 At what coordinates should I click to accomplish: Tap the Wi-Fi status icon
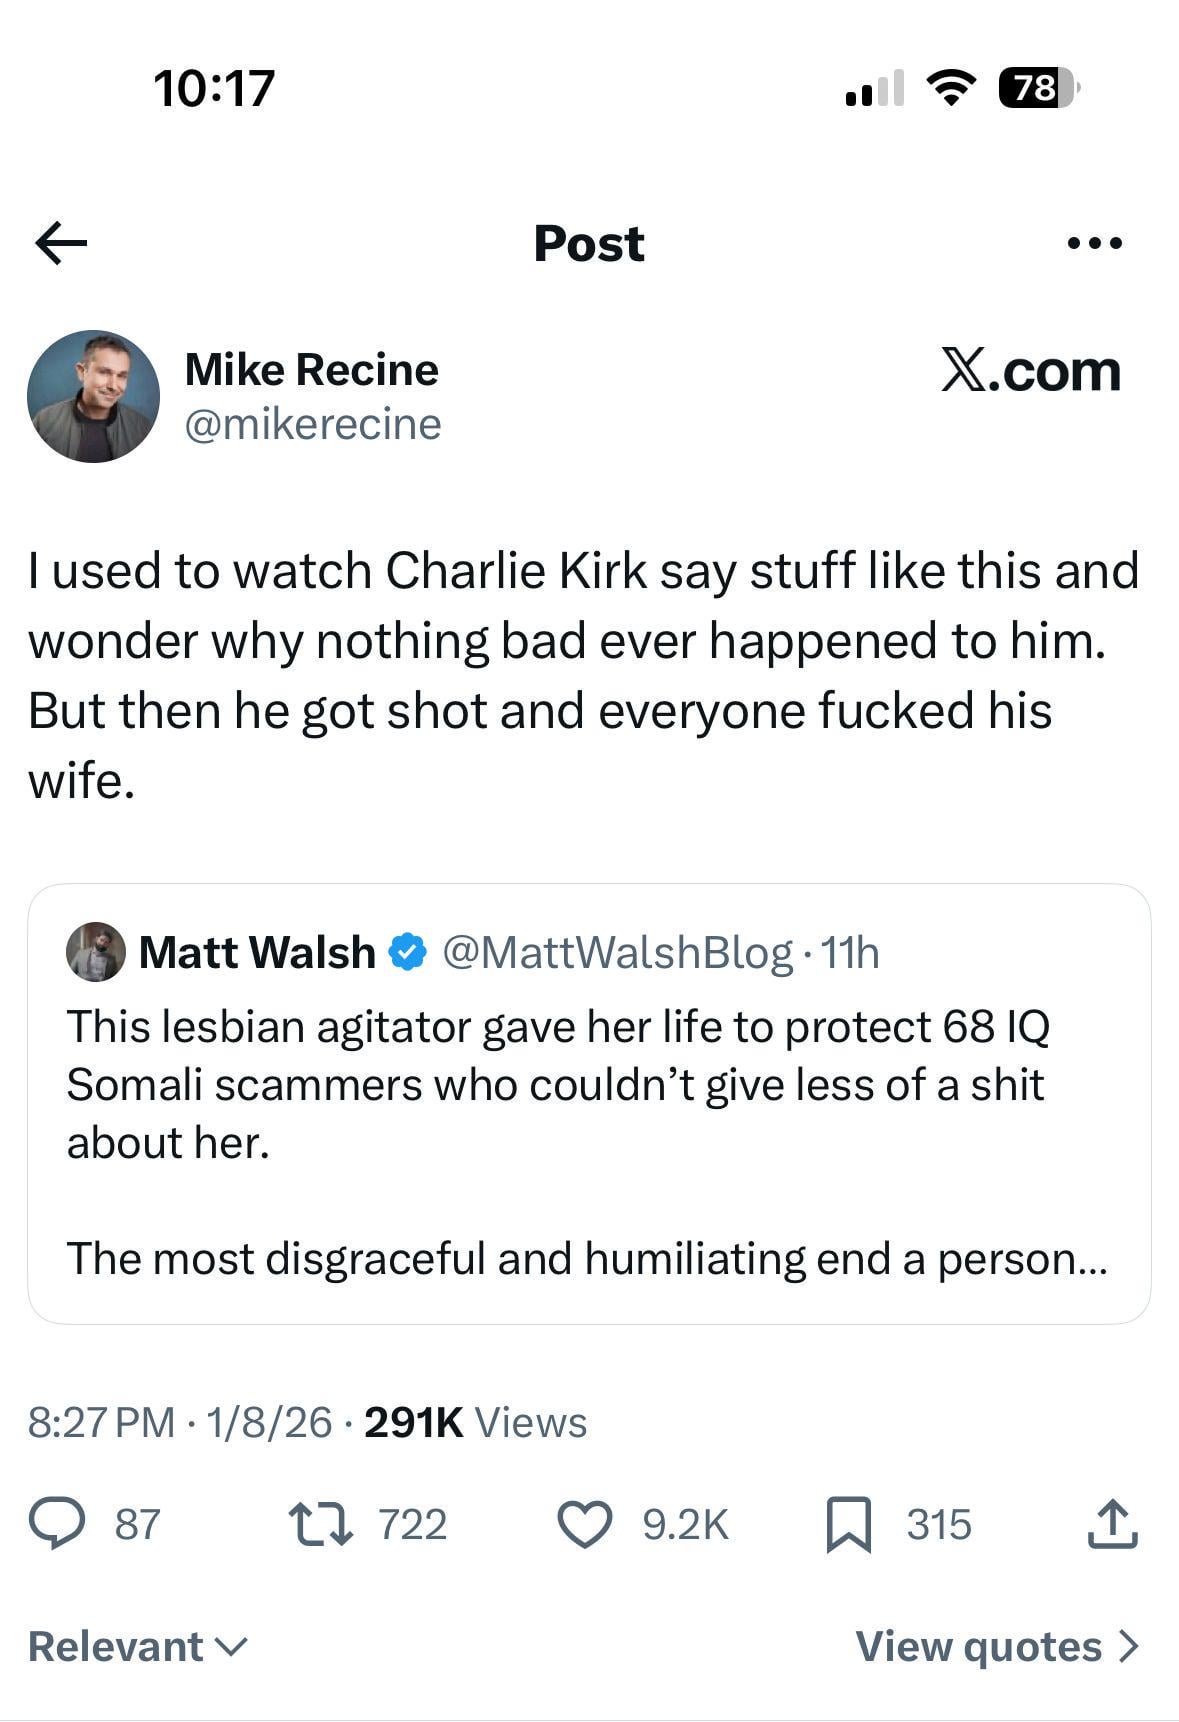tap(950, 88)
